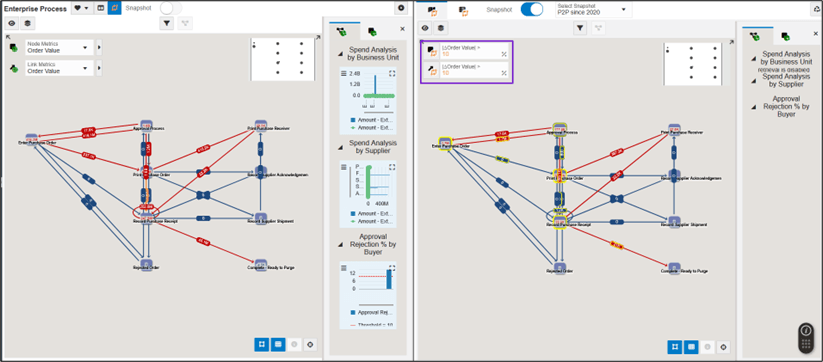
Task: Turn on the Snapshot switch in left pane
Action: (x=171, y=8)
